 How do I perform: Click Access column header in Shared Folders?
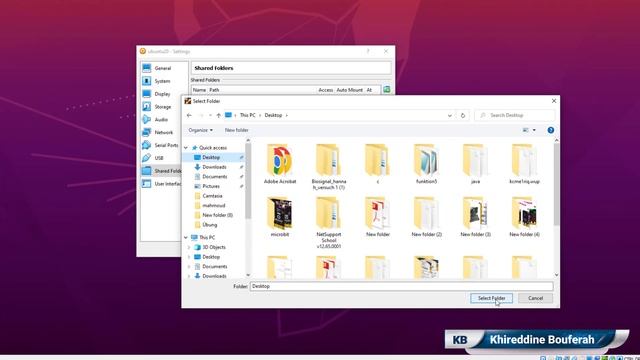coord(326,90)
